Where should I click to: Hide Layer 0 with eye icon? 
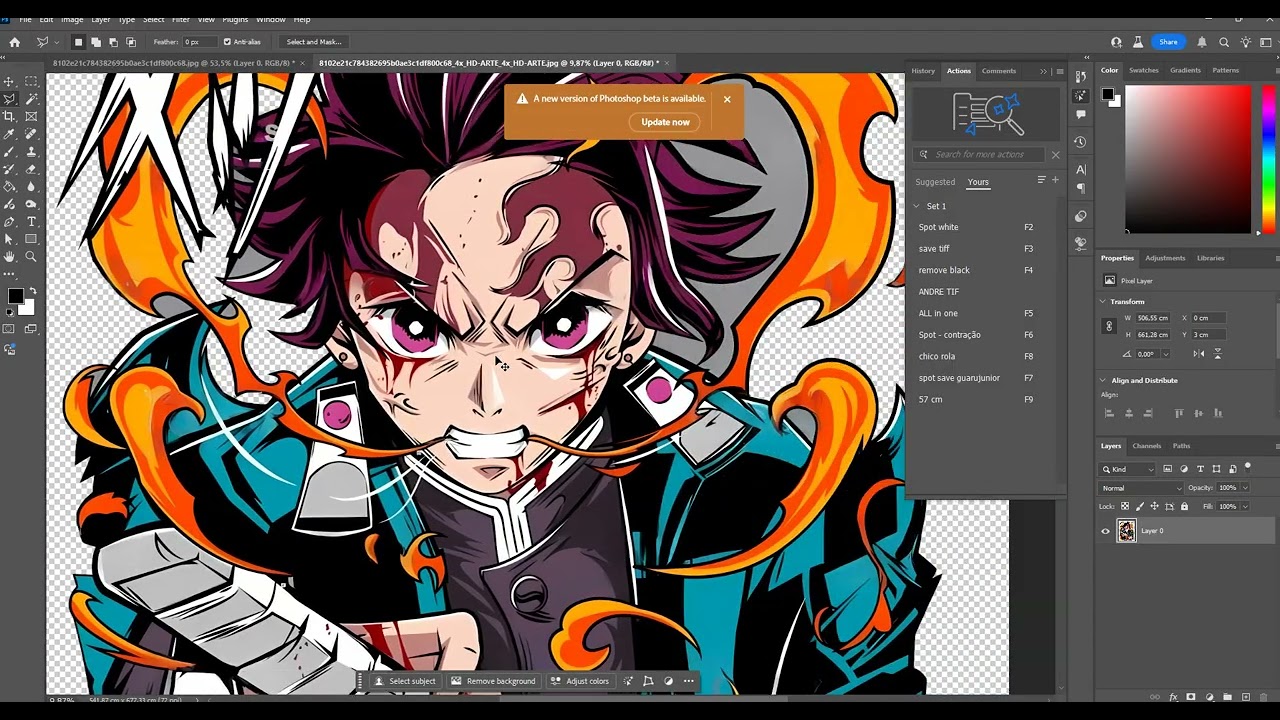pos(1105,531)
